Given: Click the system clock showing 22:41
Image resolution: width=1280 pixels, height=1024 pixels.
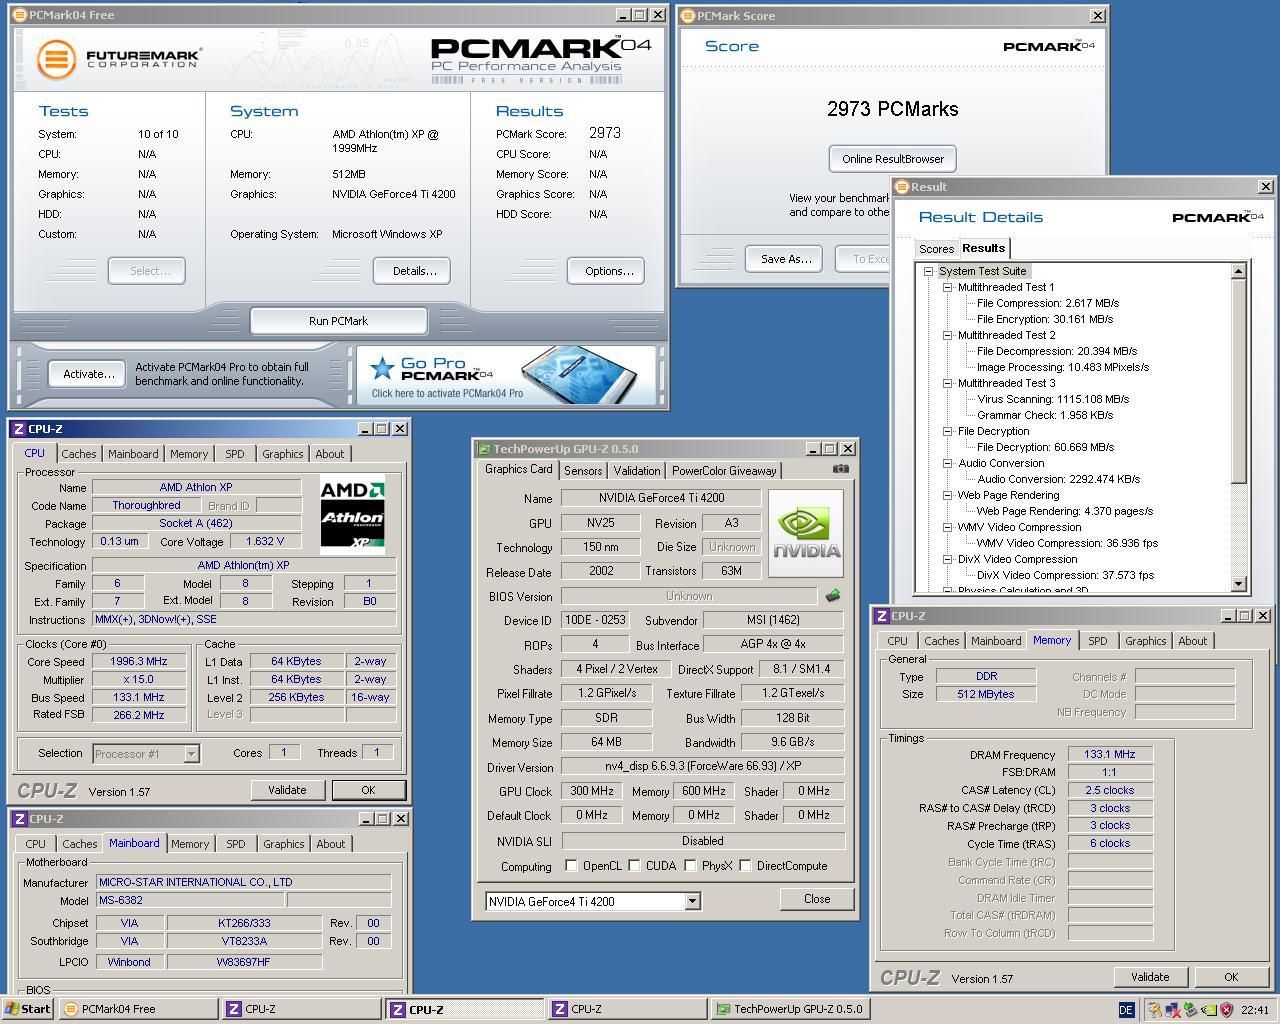Looking at the screenshot, I should pos(1255,1010).
